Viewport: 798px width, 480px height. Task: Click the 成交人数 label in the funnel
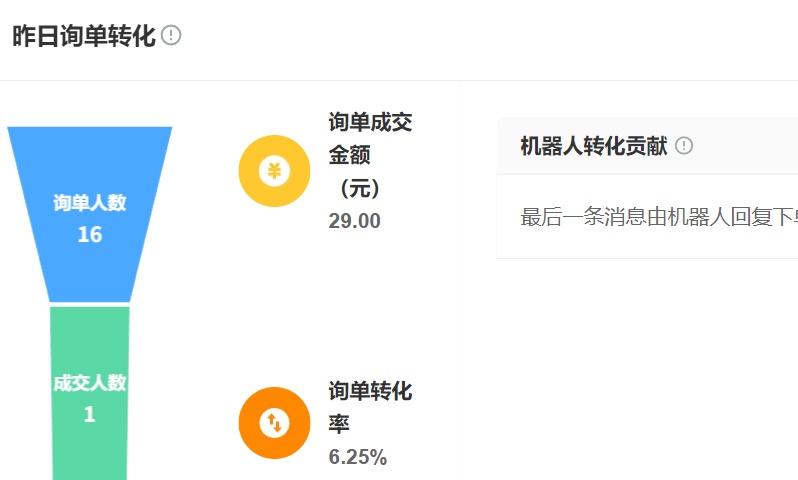[90, 383]
